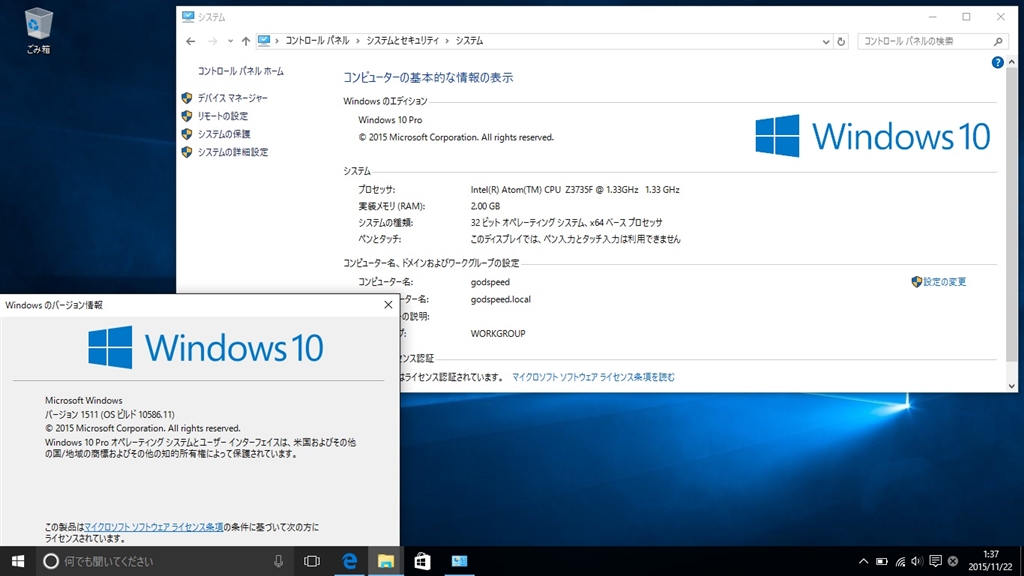Select the コントロール パネル breadcrumb
1024x576 pixels.
click(x=317, y=40)
